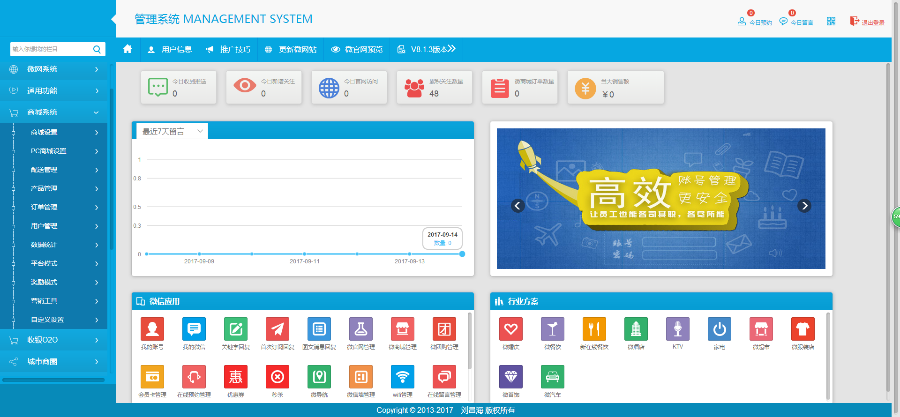Expand the 用户管理 submenu
This screenshot has width=900, height=417.
55,226
